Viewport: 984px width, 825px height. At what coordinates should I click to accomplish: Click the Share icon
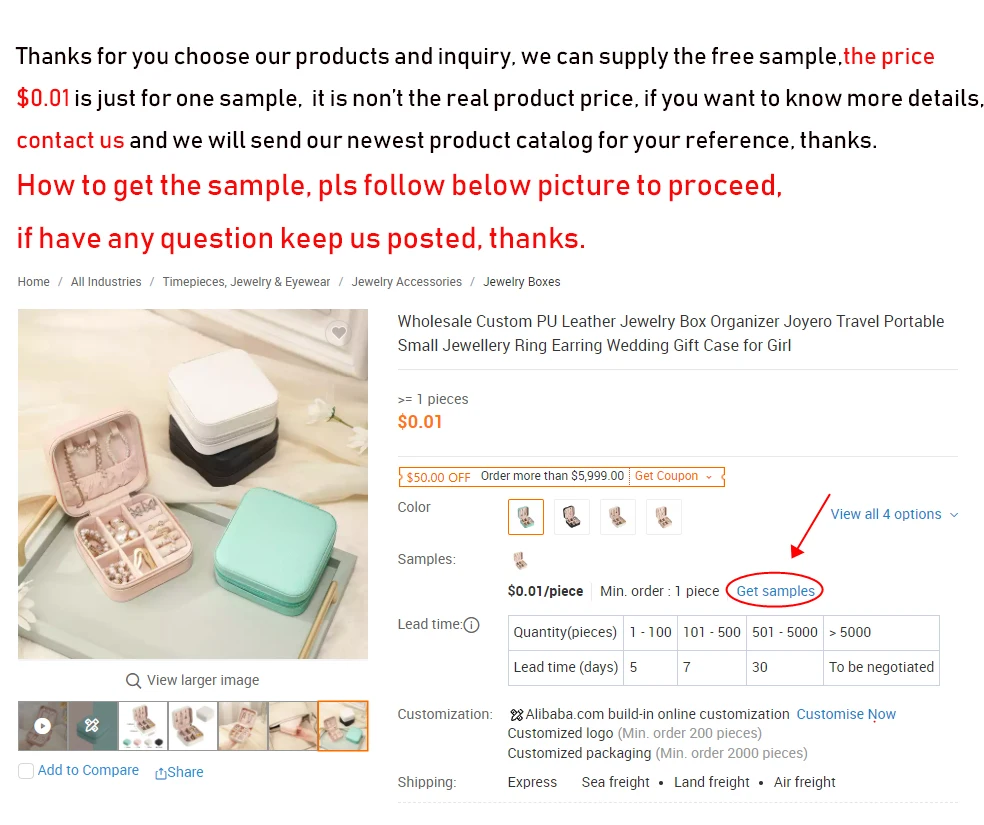click(161, 773)
